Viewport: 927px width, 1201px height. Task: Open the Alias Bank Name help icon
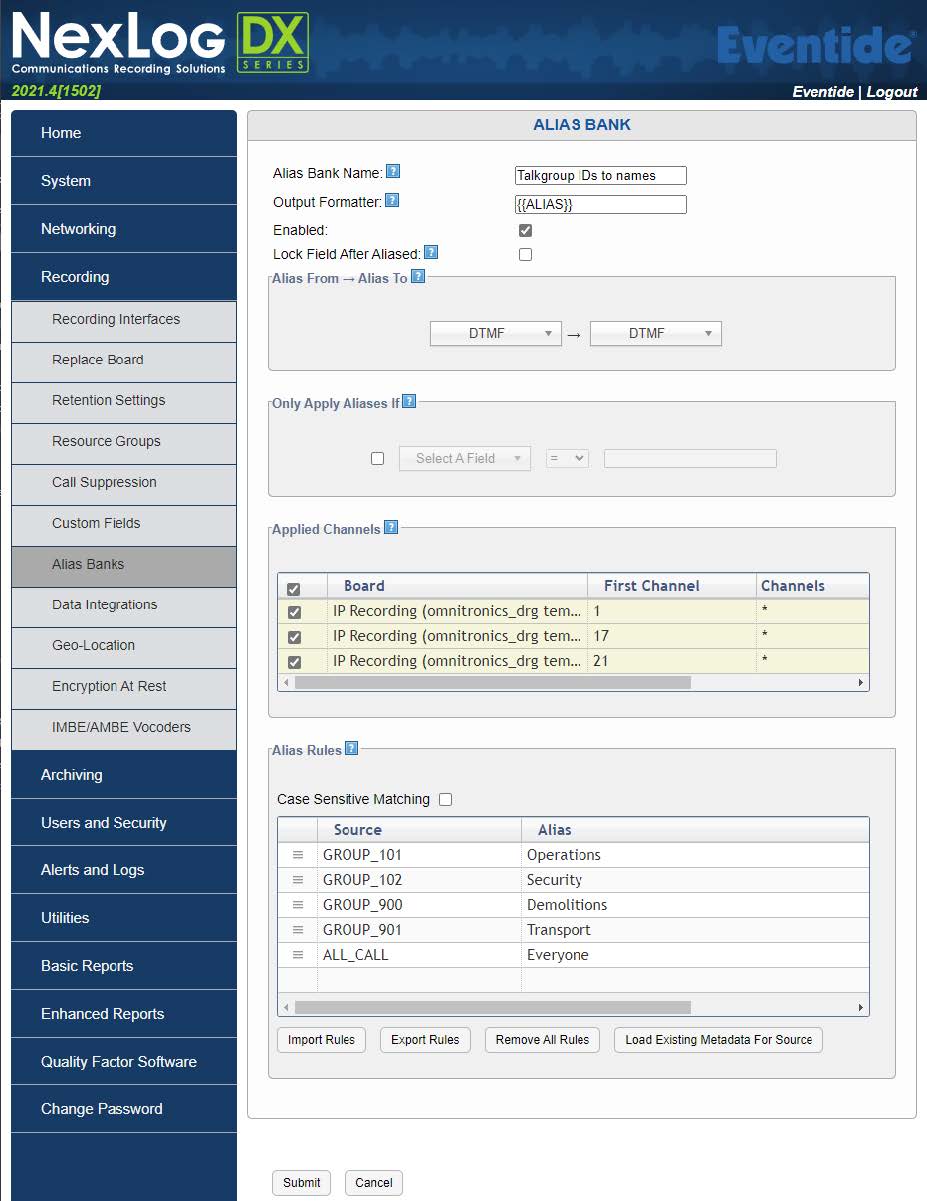(392, 171)
